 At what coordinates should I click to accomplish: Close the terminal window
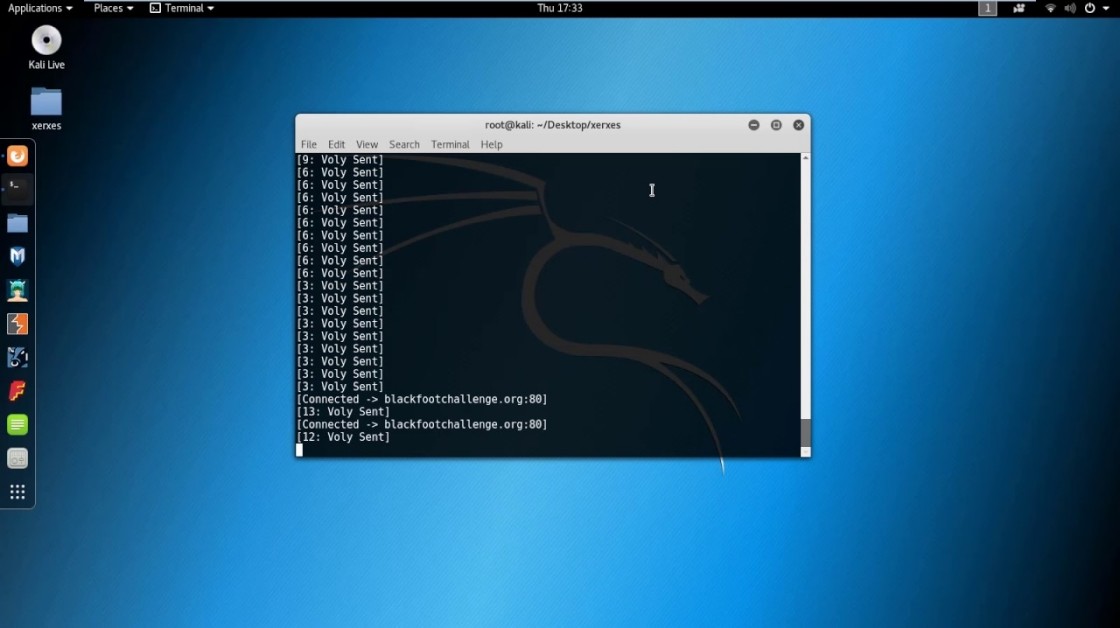point(799,125)
